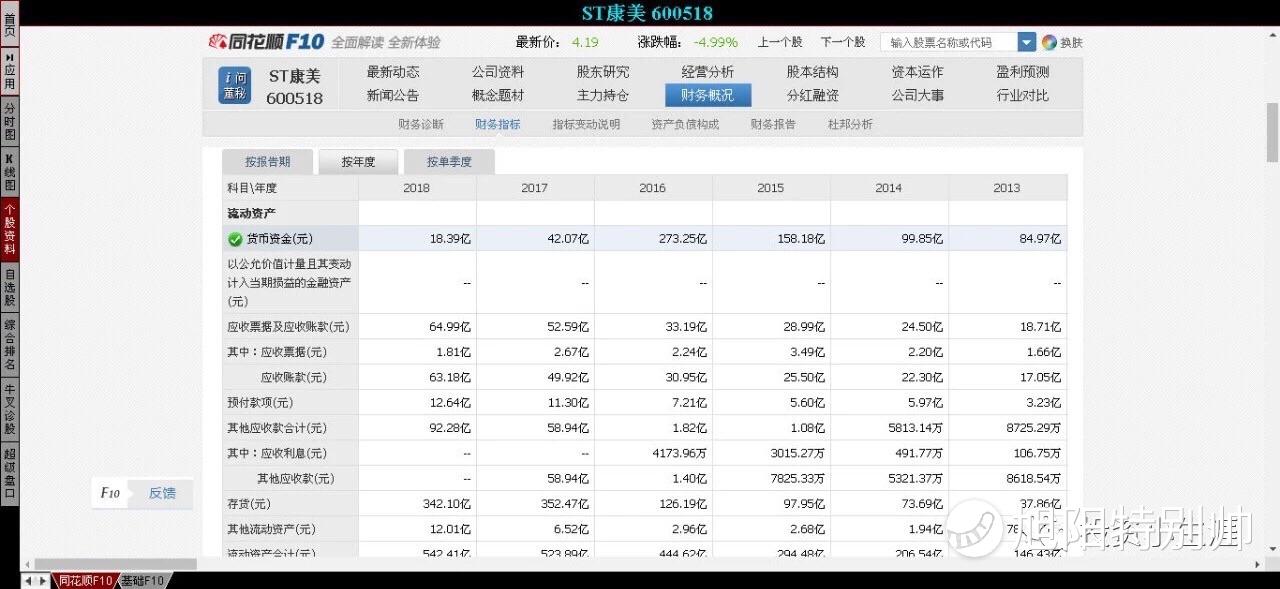This screenshot has height=589, width=1280.
Task: Go to 上一个股
Action: pos(780,42)
